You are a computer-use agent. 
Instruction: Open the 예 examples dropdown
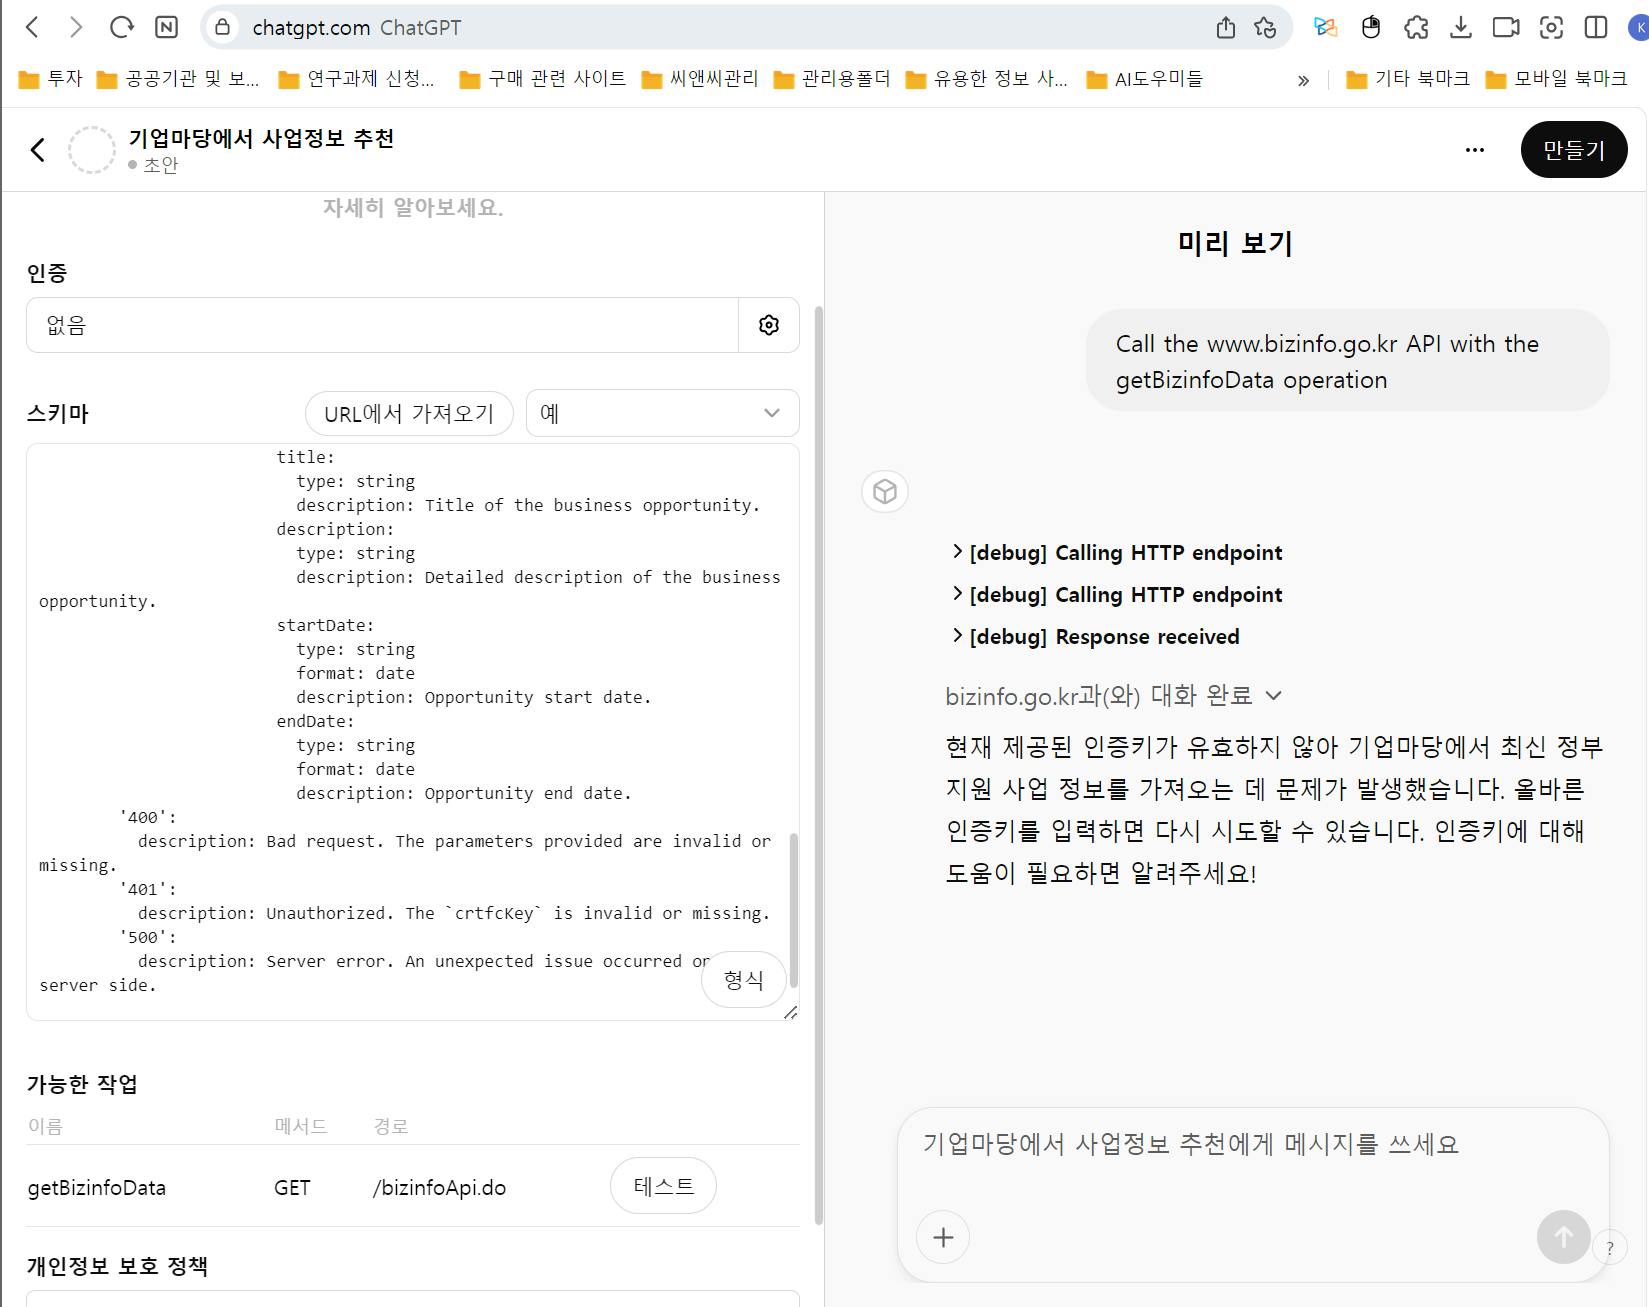(662, 413)
